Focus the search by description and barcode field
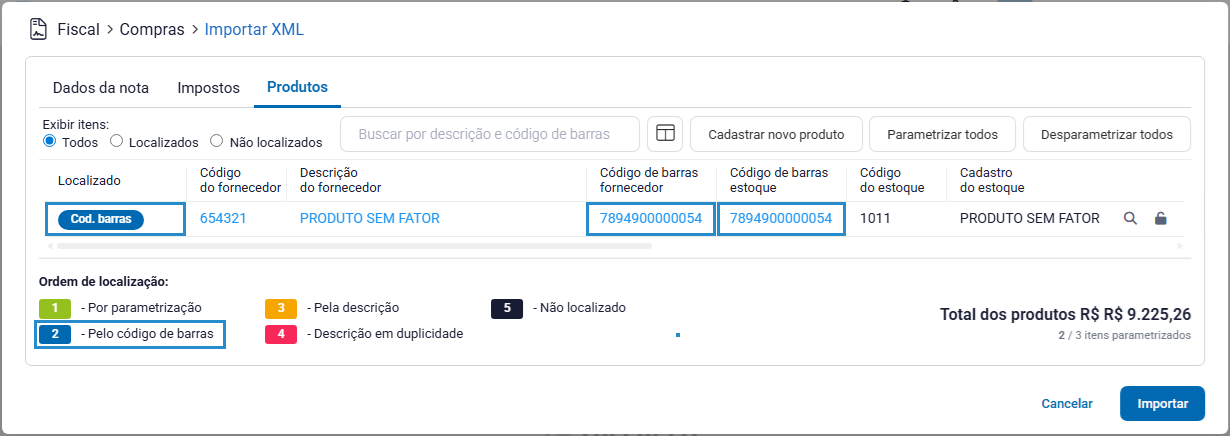Image resolution: width=1230 pixels, height=436 pixels. tap(489, 133)
